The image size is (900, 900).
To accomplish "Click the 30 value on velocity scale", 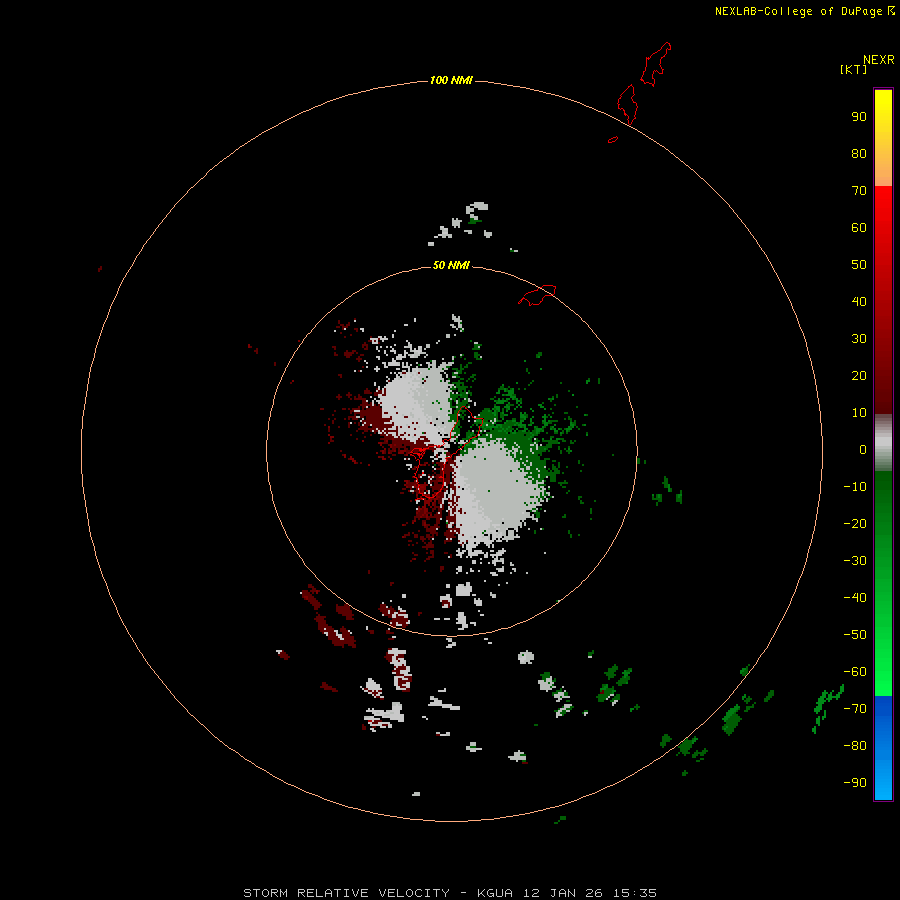I will coord(859,339).
